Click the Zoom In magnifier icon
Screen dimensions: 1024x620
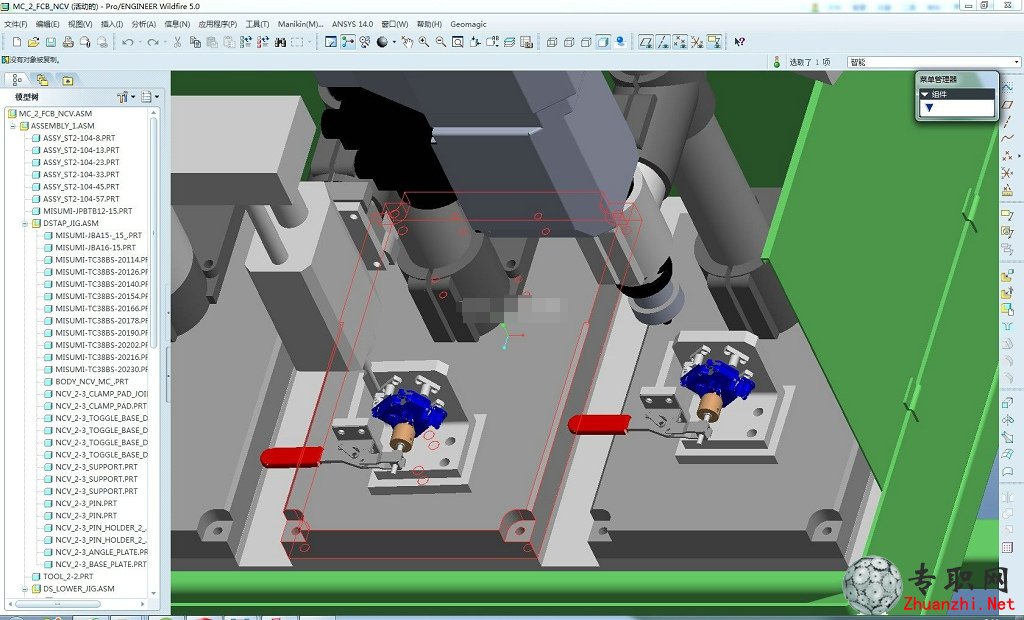click(424, 42)
